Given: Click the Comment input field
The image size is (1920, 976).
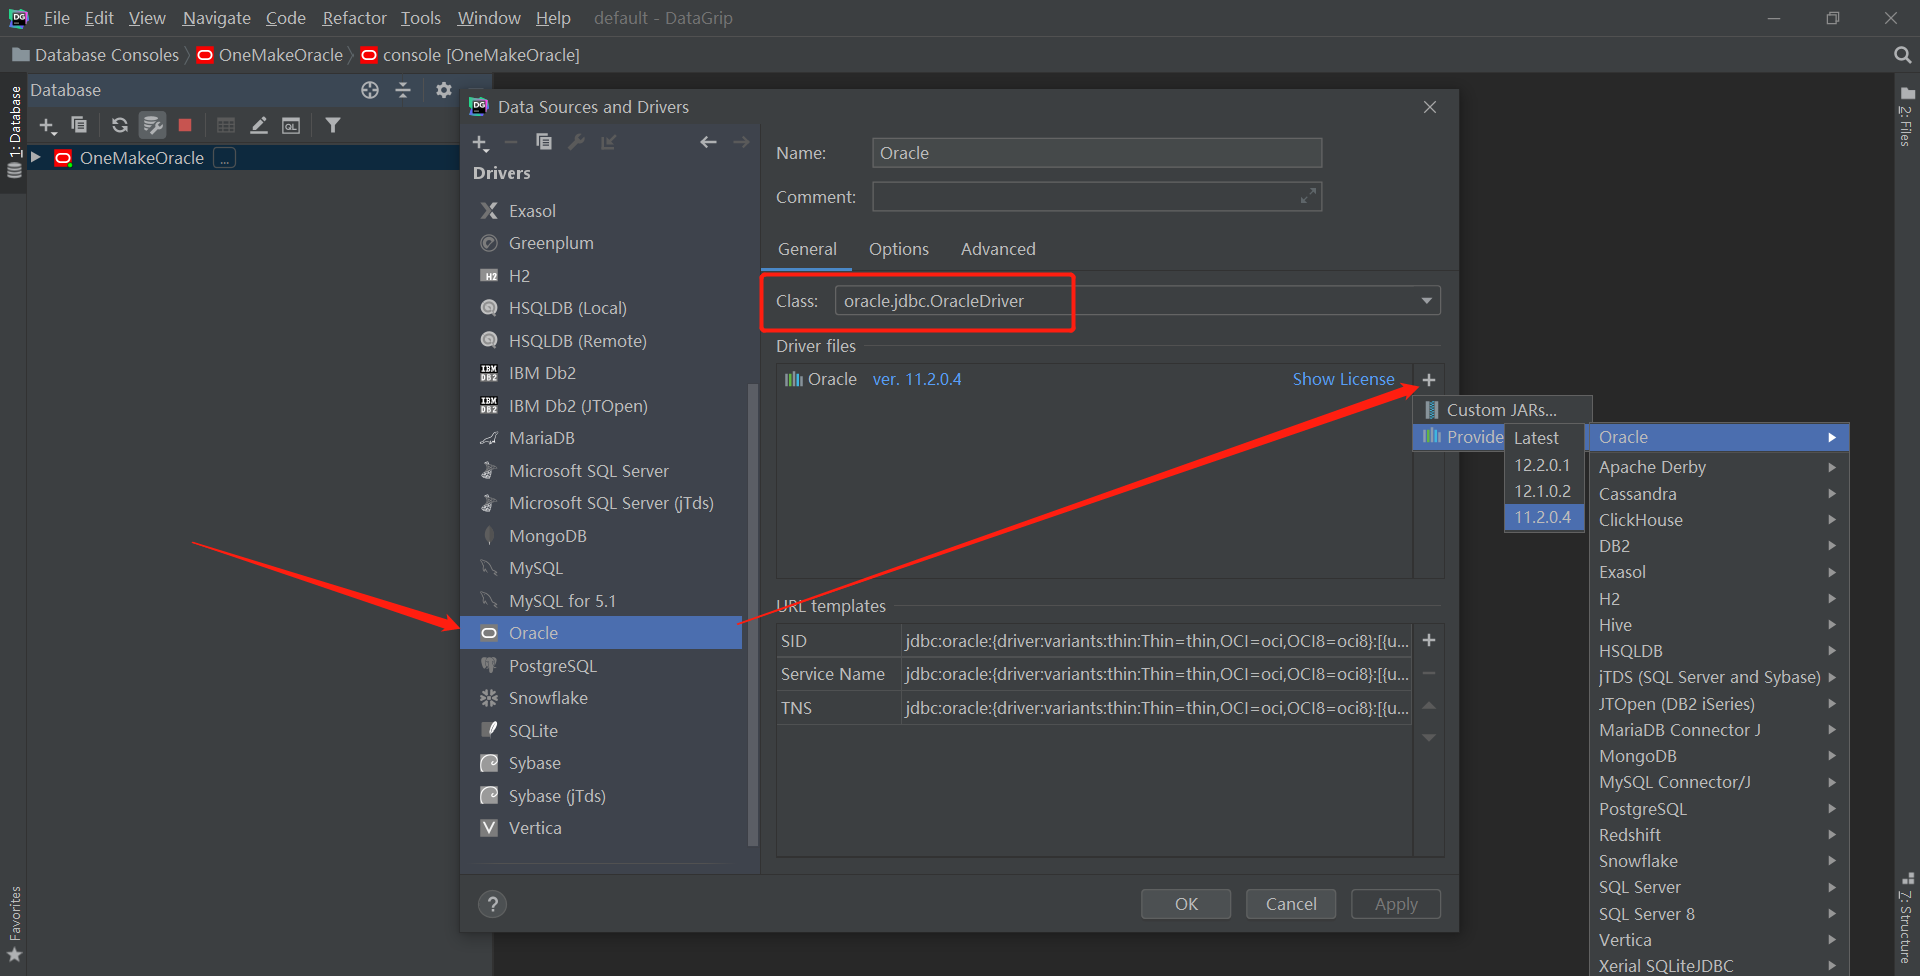Looking at the screenshot, I should (x=1097, y=196).
